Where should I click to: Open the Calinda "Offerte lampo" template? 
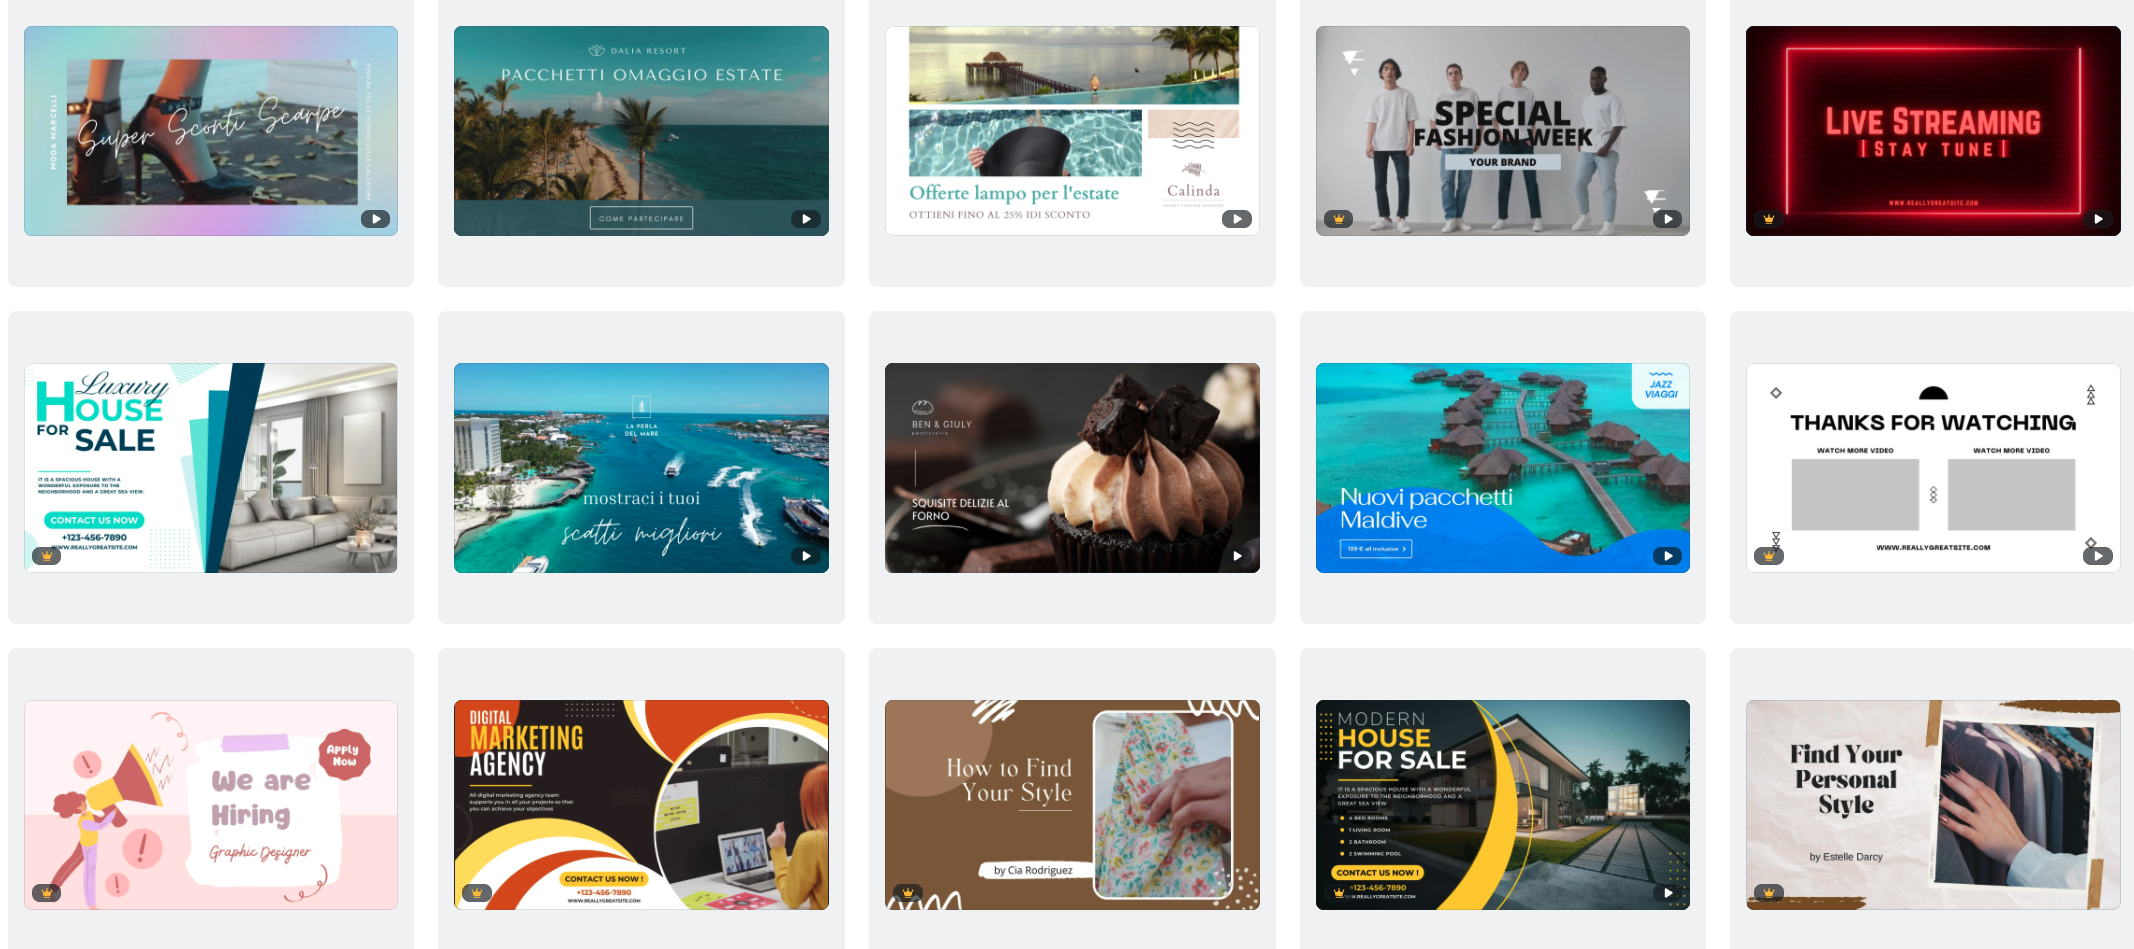(x=1072, y=130)
